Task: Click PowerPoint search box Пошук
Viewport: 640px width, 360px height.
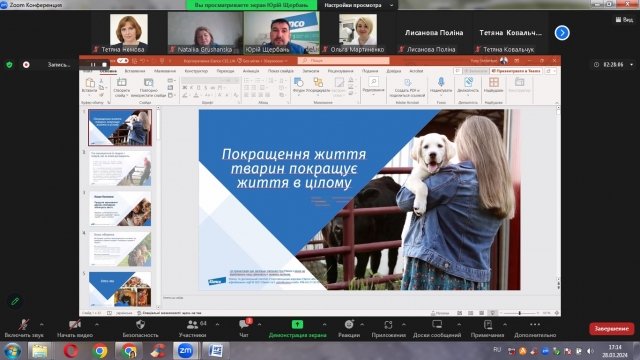Action: click(343, 60)
